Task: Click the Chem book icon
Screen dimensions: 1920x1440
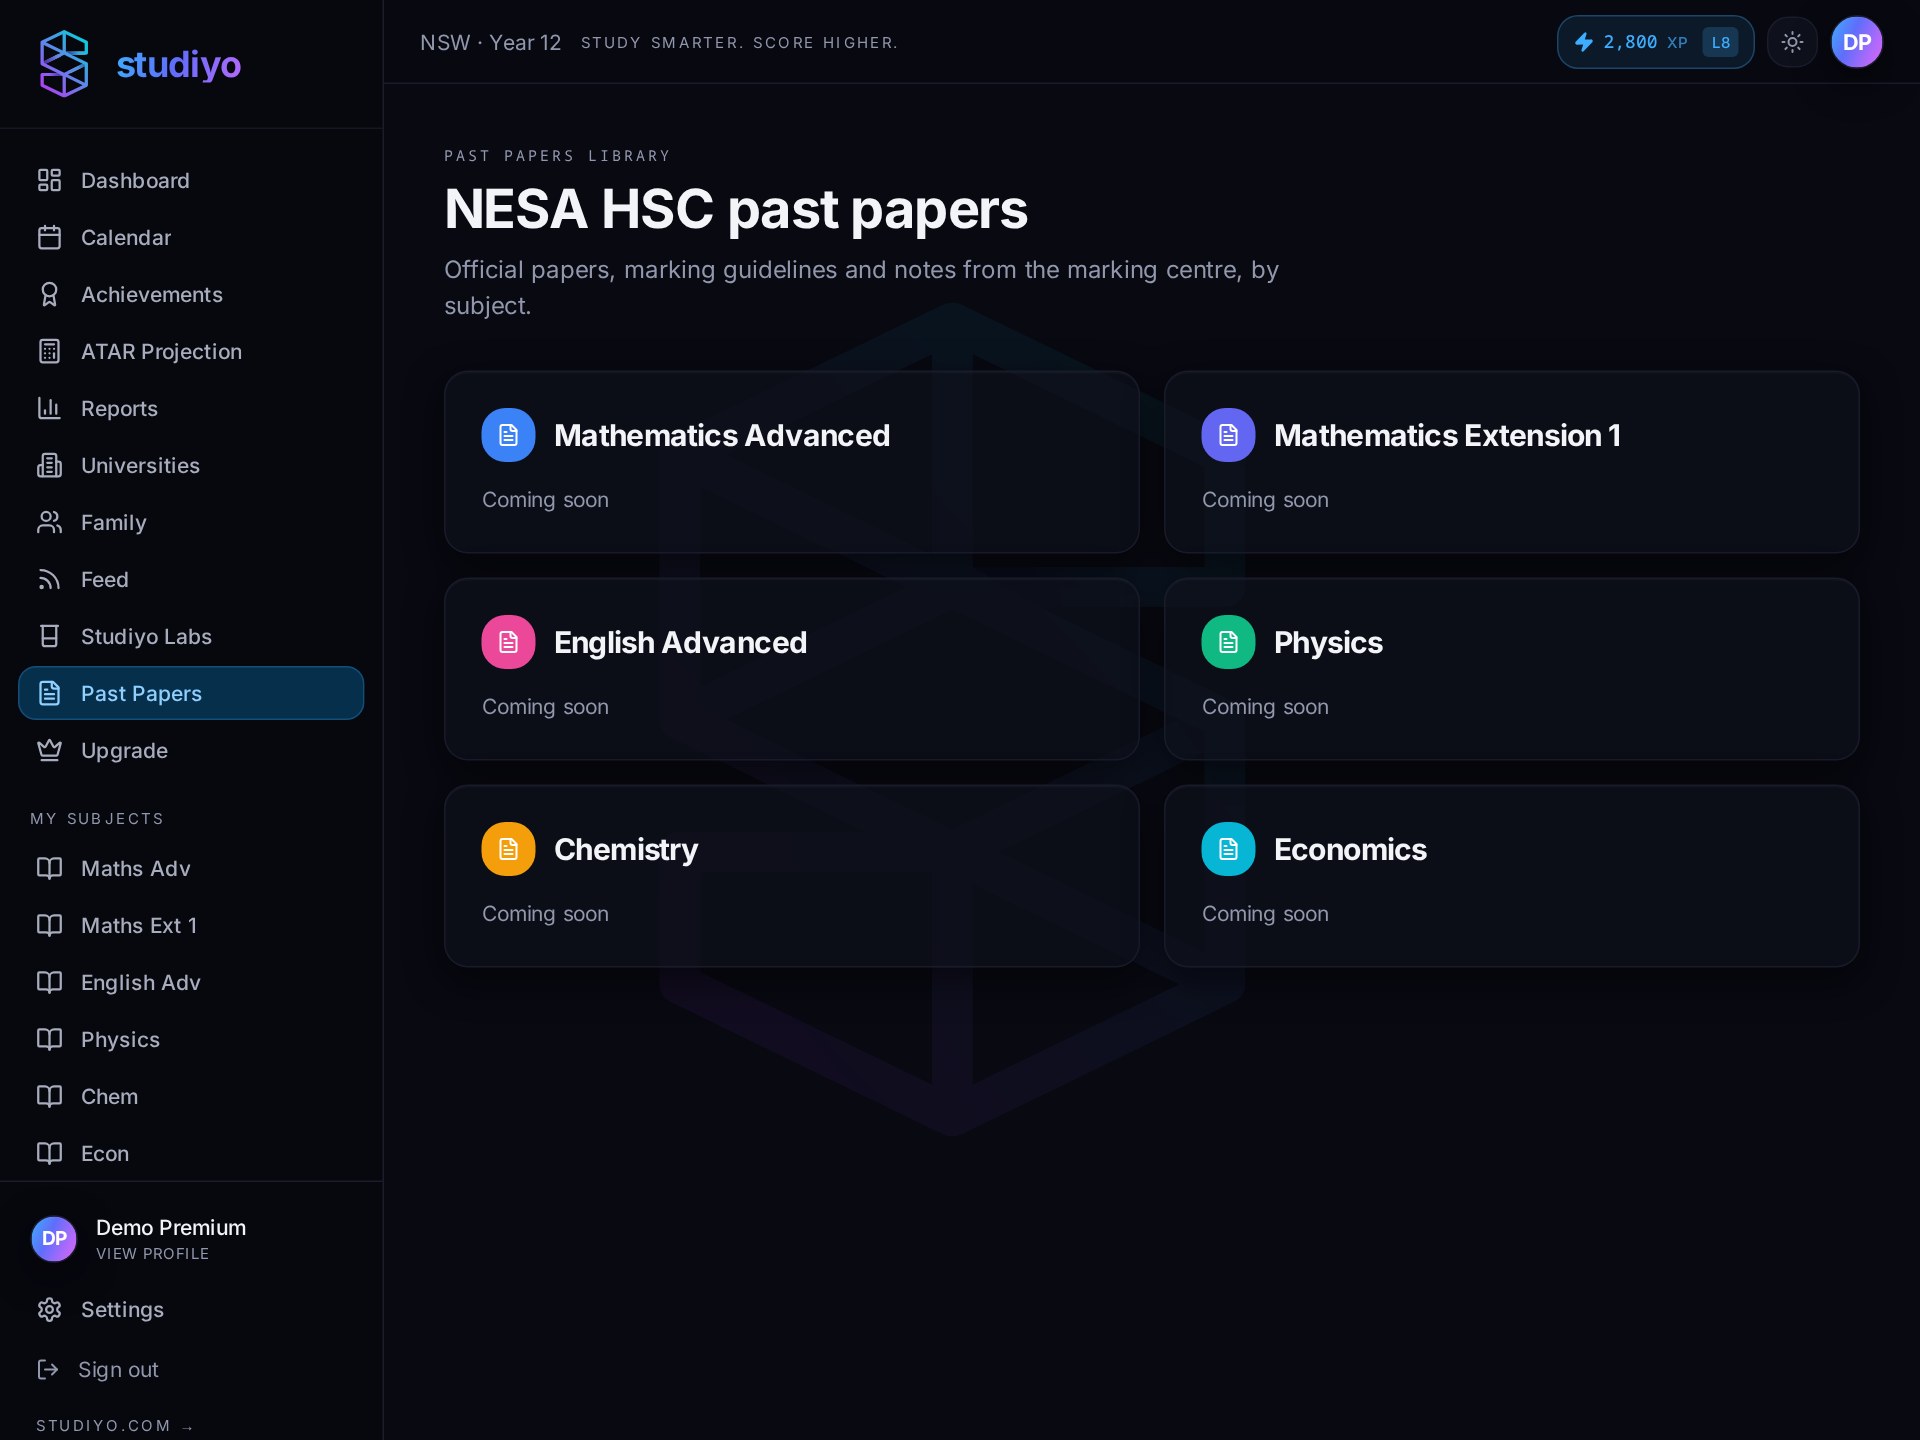Action: pyautogui.click(x=49, y=1096)
